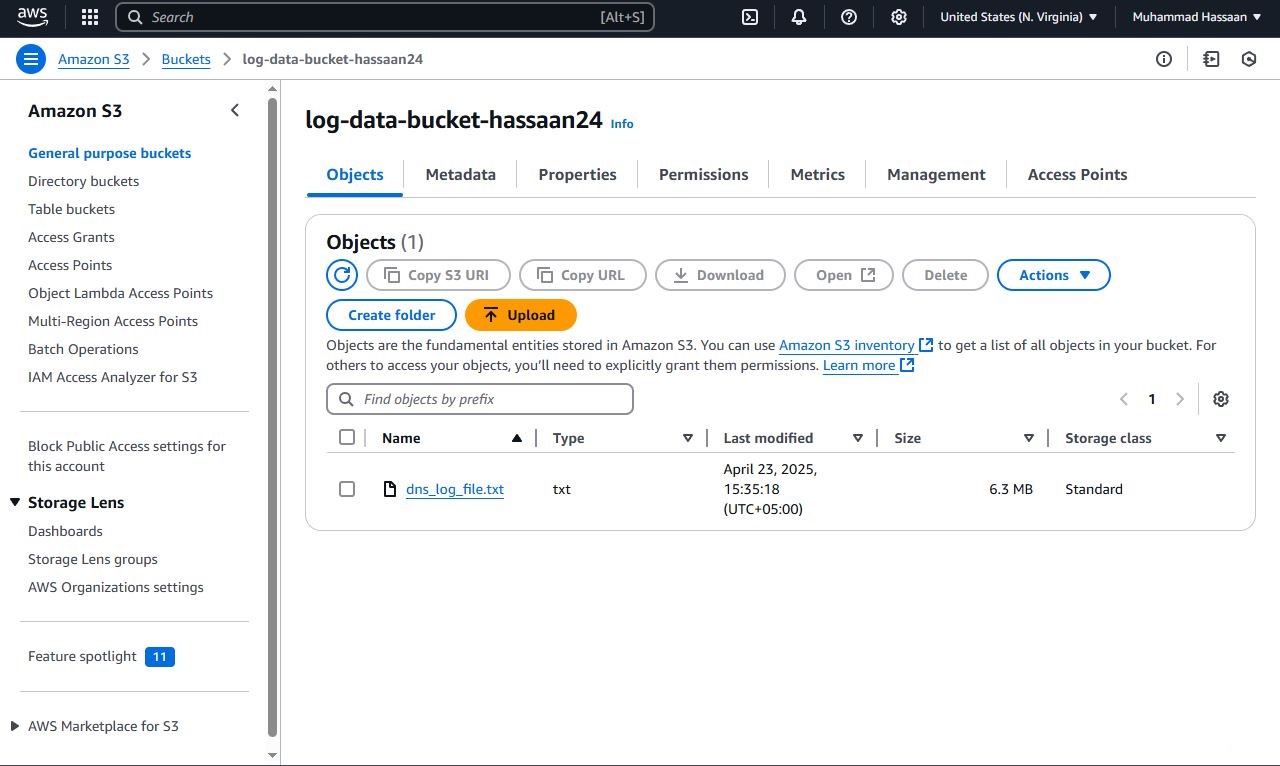Open the United States (N. Virginia) region menu
Viewport: 1280px width, 766px height.
[x=1019, y=17]
